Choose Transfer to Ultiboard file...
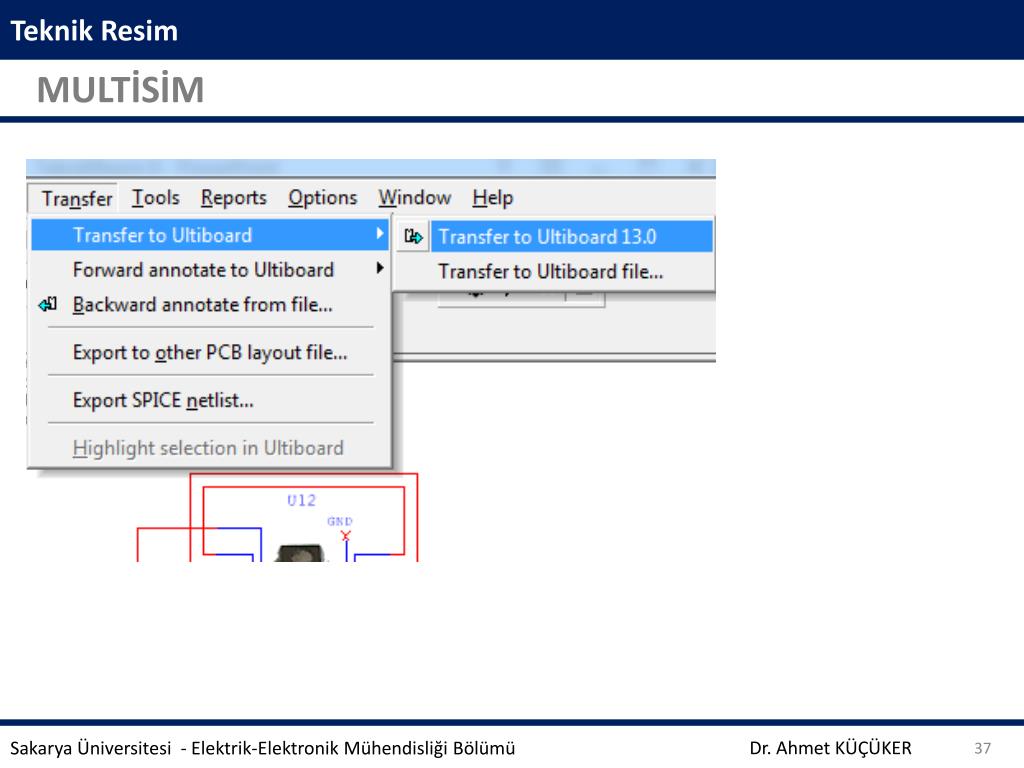Viewport: 1024px width, 768px height. pyautogui.click(x=554, y=271)
